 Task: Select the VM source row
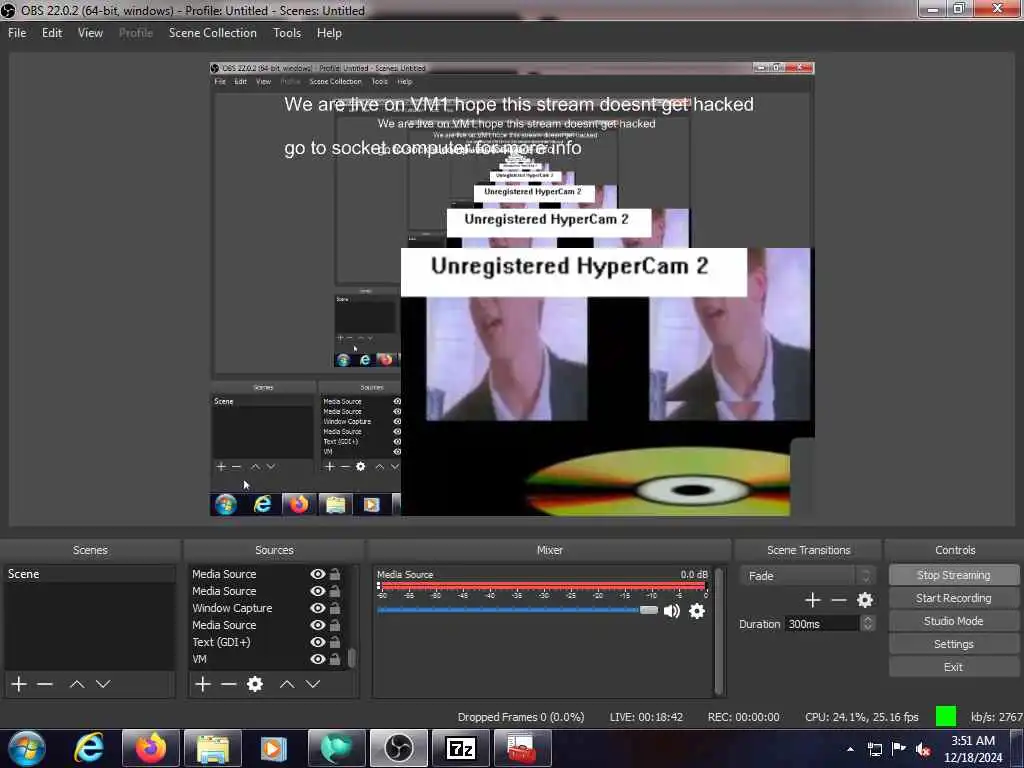266,659
